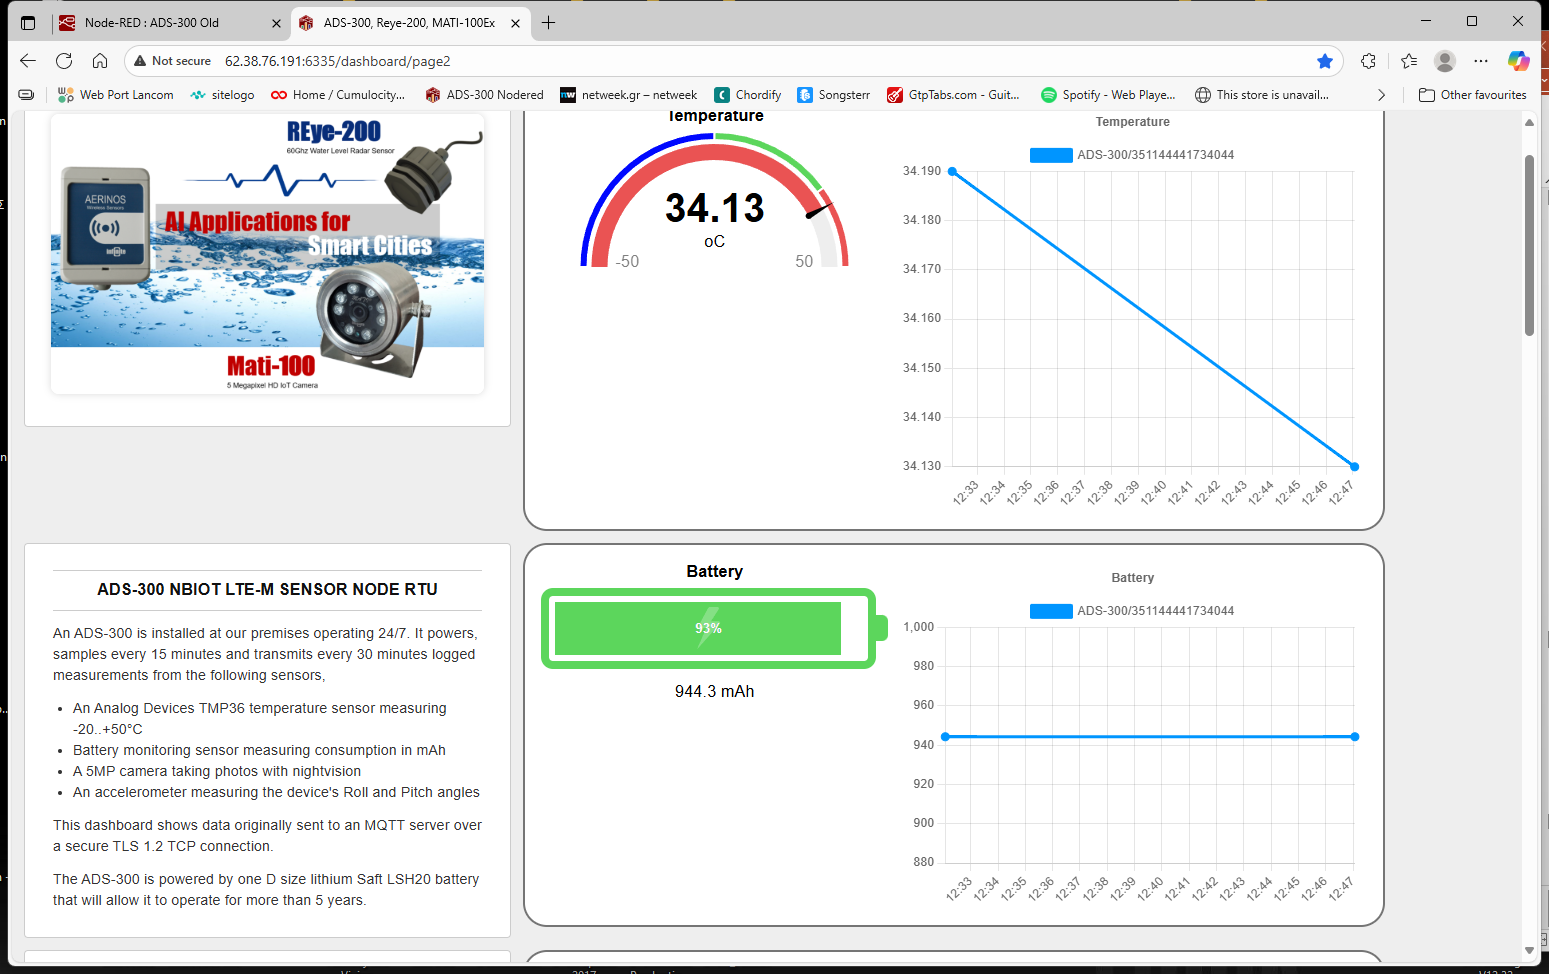Click the 34.13 temperature gauge reading

[x=715, y=208]
